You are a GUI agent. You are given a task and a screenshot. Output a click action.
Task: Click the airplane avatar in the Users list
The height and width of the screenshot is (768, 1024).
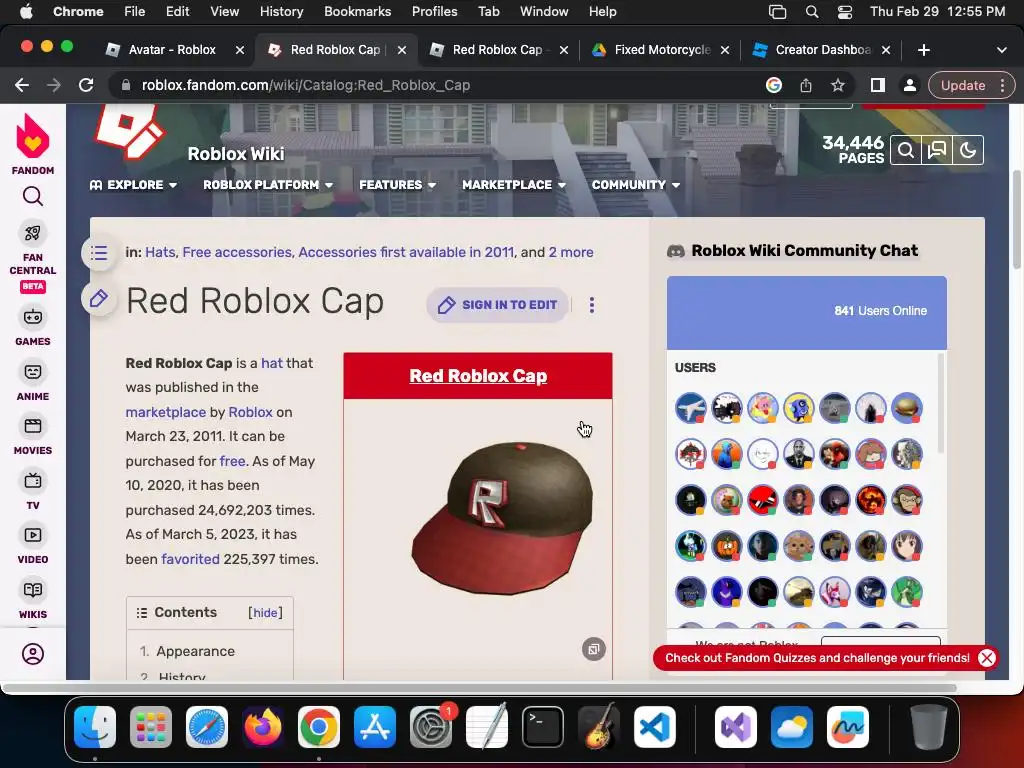coord(691,408)
